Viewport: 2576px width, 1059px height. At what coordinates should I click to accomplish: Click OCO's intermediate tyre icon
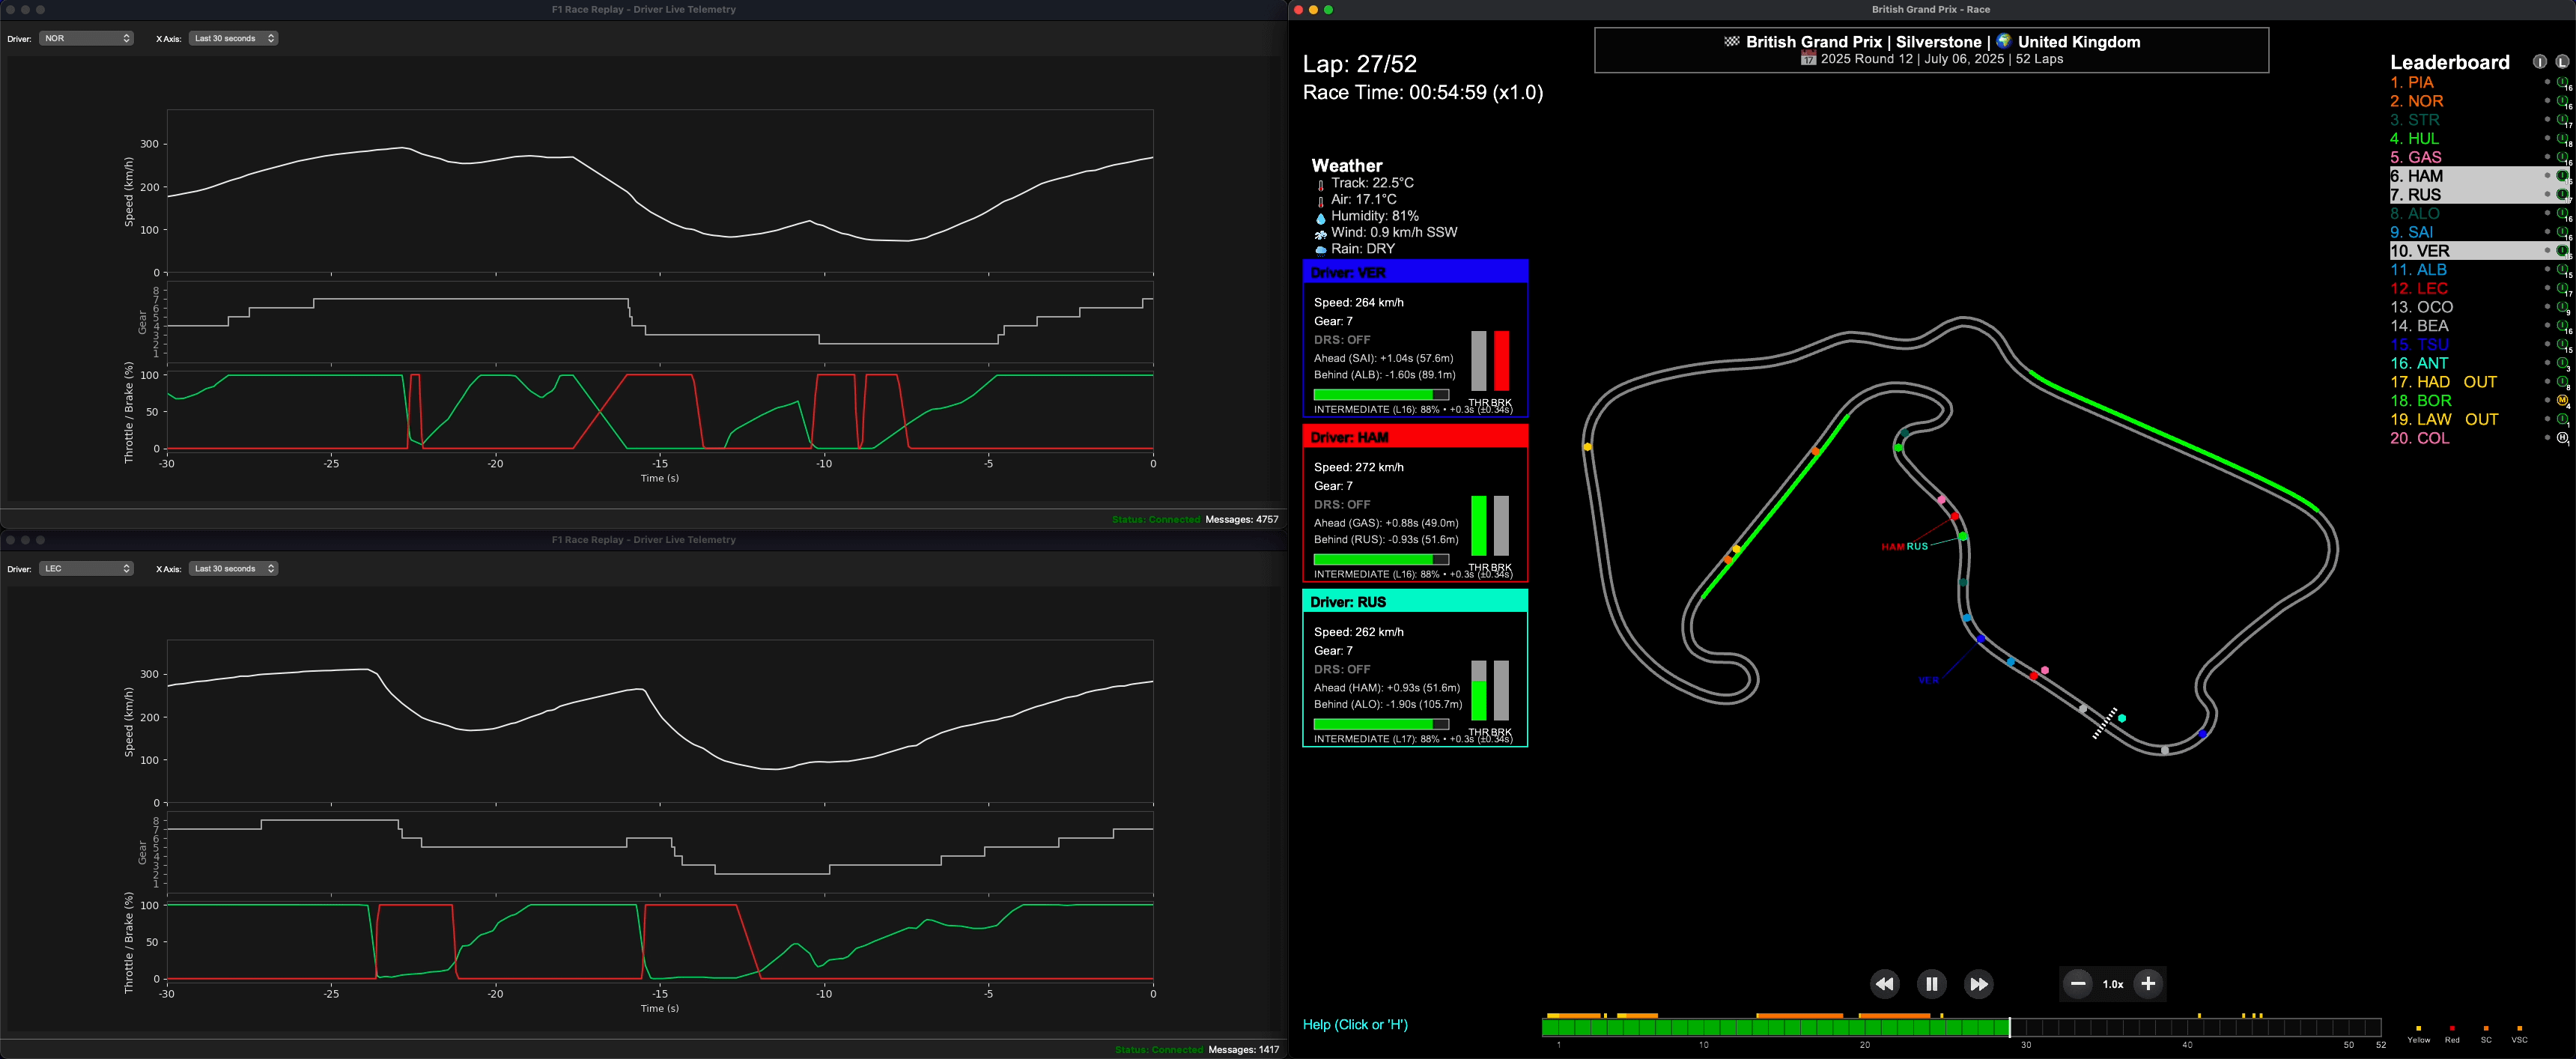[x=2562, y=307]
